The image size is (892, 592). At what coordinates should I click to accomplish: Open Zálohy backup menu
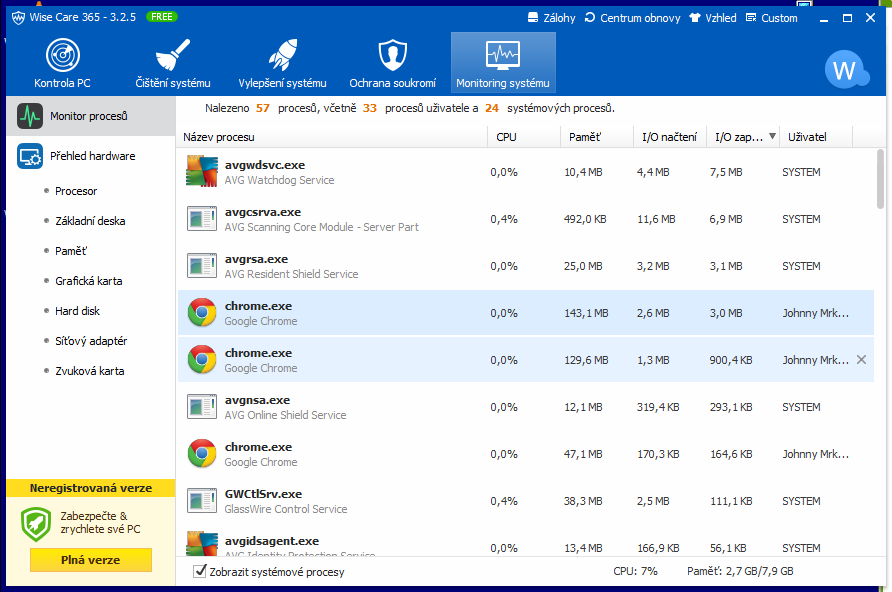tap(551, 18)
